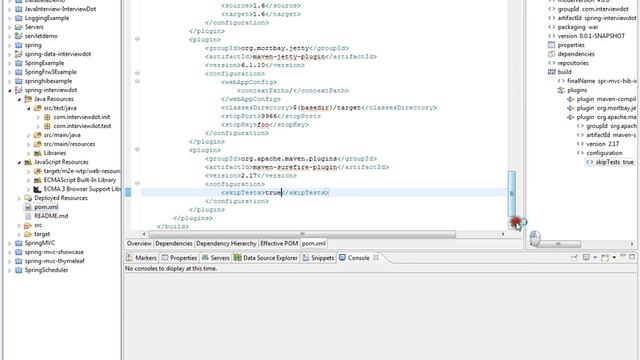Fold the maven-surefire-plugin plugin block
Screen dimensions: 640x360
click(x=138, y=149)
